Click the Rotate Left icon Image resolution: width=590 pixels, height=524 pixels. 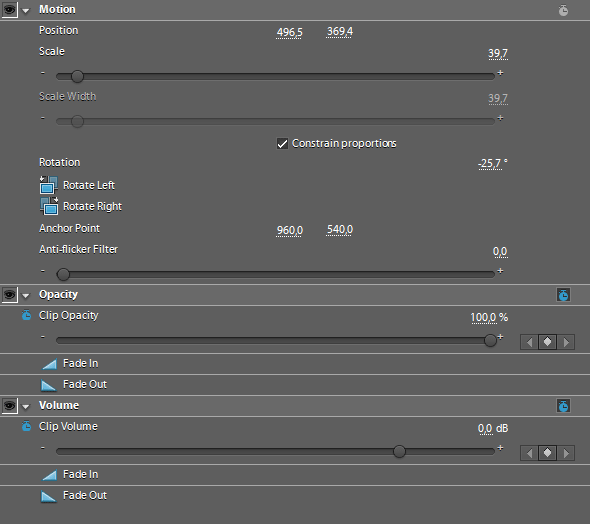[x=49, y=185]
